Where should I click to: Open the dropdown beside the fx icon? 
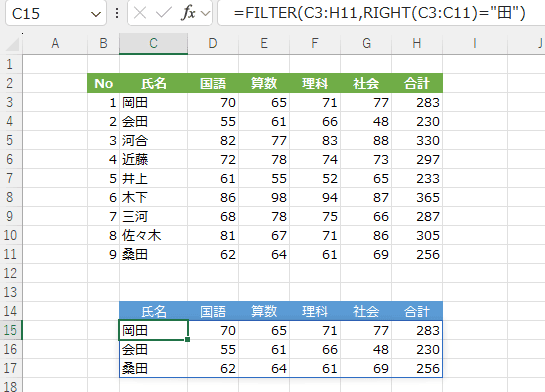pyautogui.click(x=206, y=14)
